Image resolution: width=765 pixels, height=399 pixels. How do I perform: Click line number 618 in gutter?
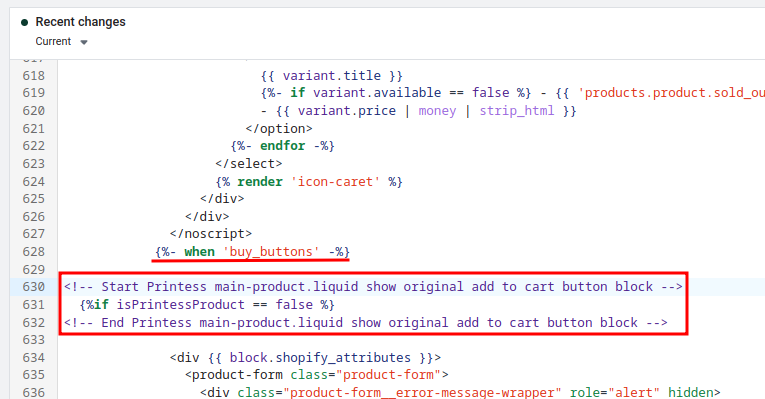coord(34,76)
